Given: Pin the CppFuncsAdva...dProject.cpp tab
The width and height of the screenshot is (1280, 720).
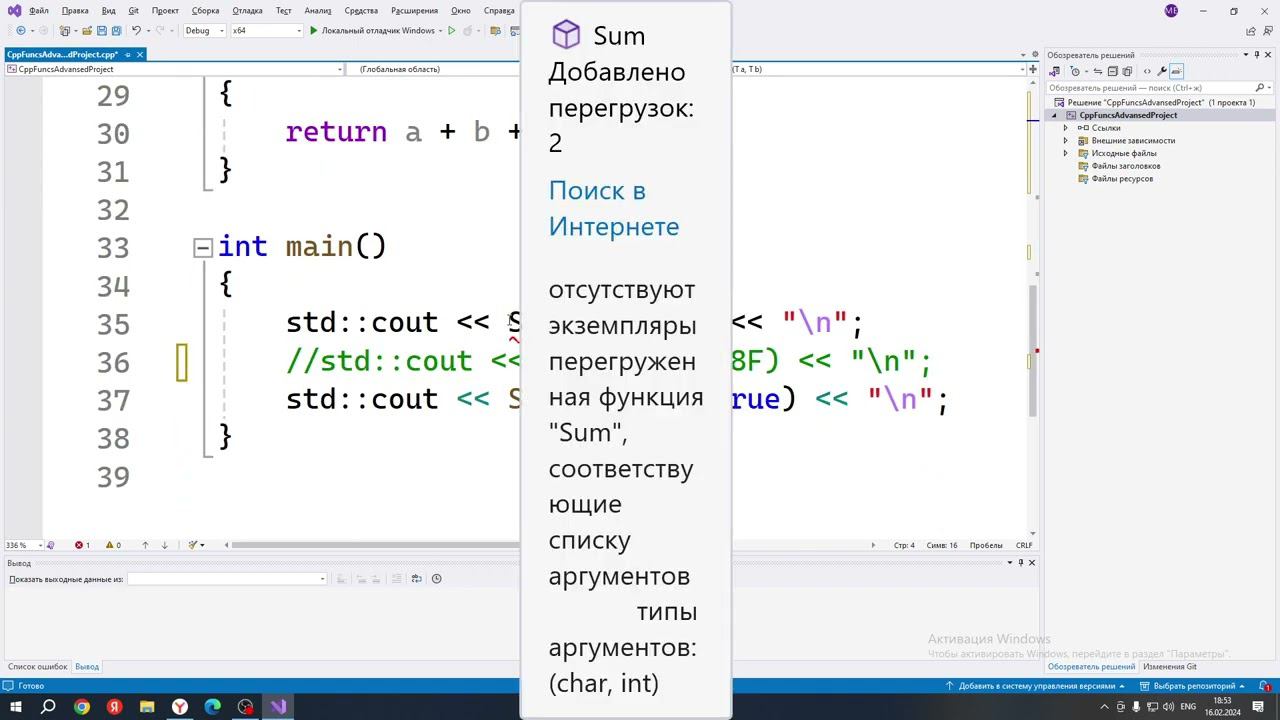Looking at the screenshot, I should tap(127, 54).
